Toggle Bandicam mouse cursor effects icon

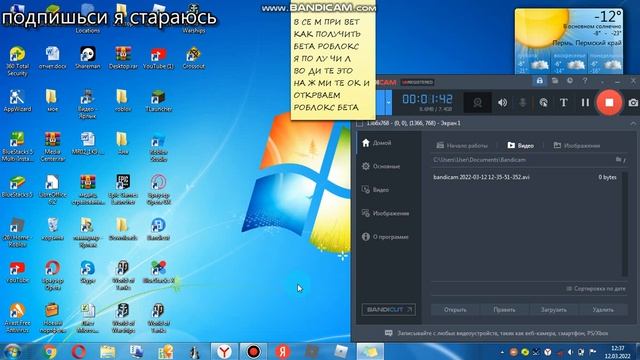point(544,102)
